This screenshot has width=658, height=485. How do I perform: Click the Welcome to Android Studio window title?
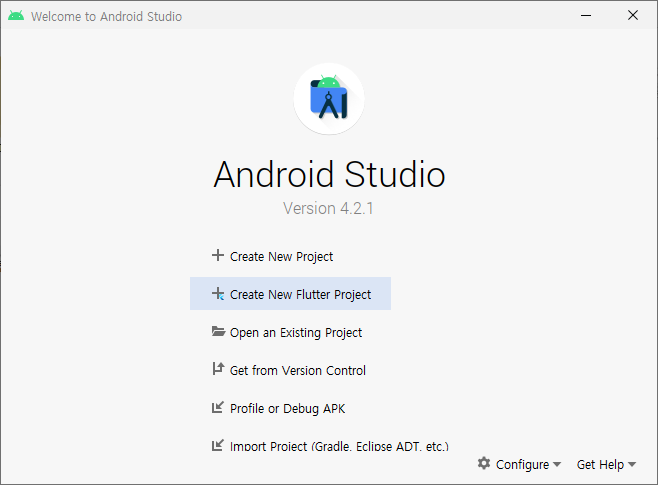[106, 16]
